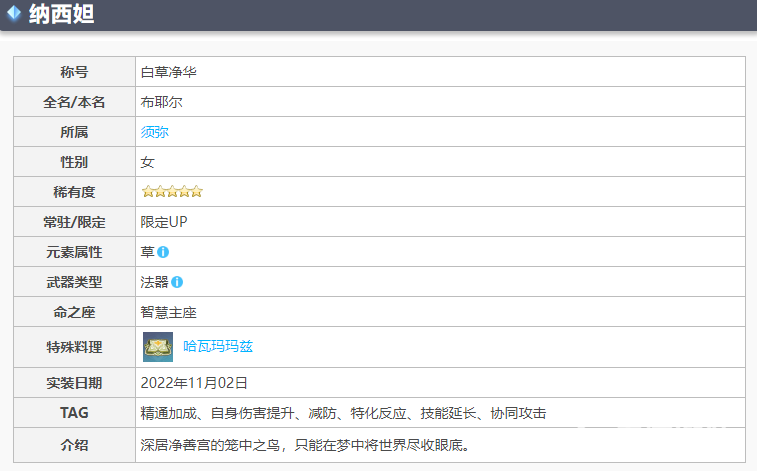This screenshot has width=757, height=471.
Task: Click the 命之座 row label
Action: point(74,312)
